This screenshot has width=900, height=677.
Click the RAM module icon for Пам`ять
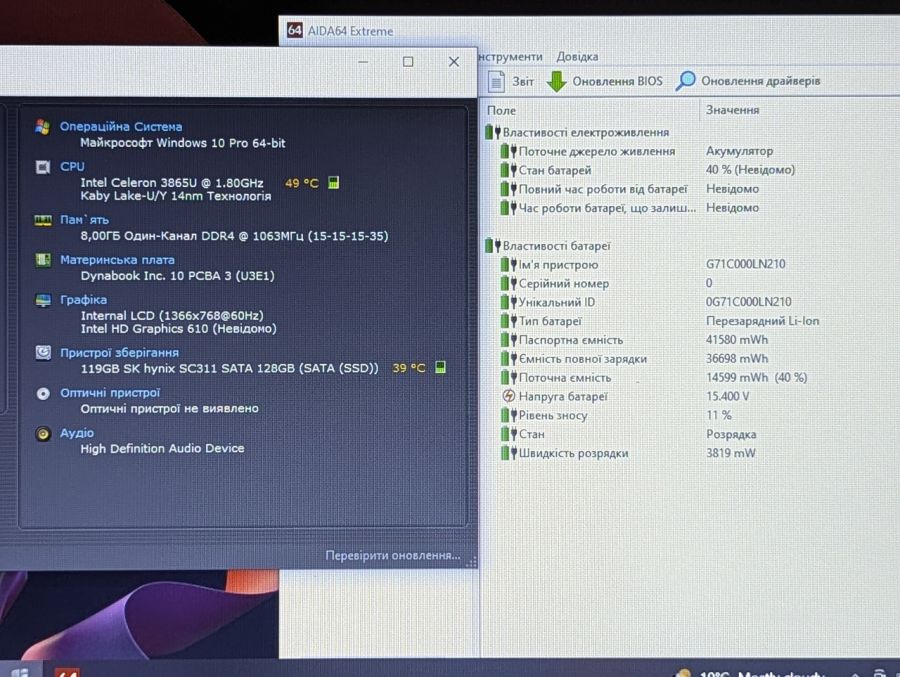click(43, 220)
